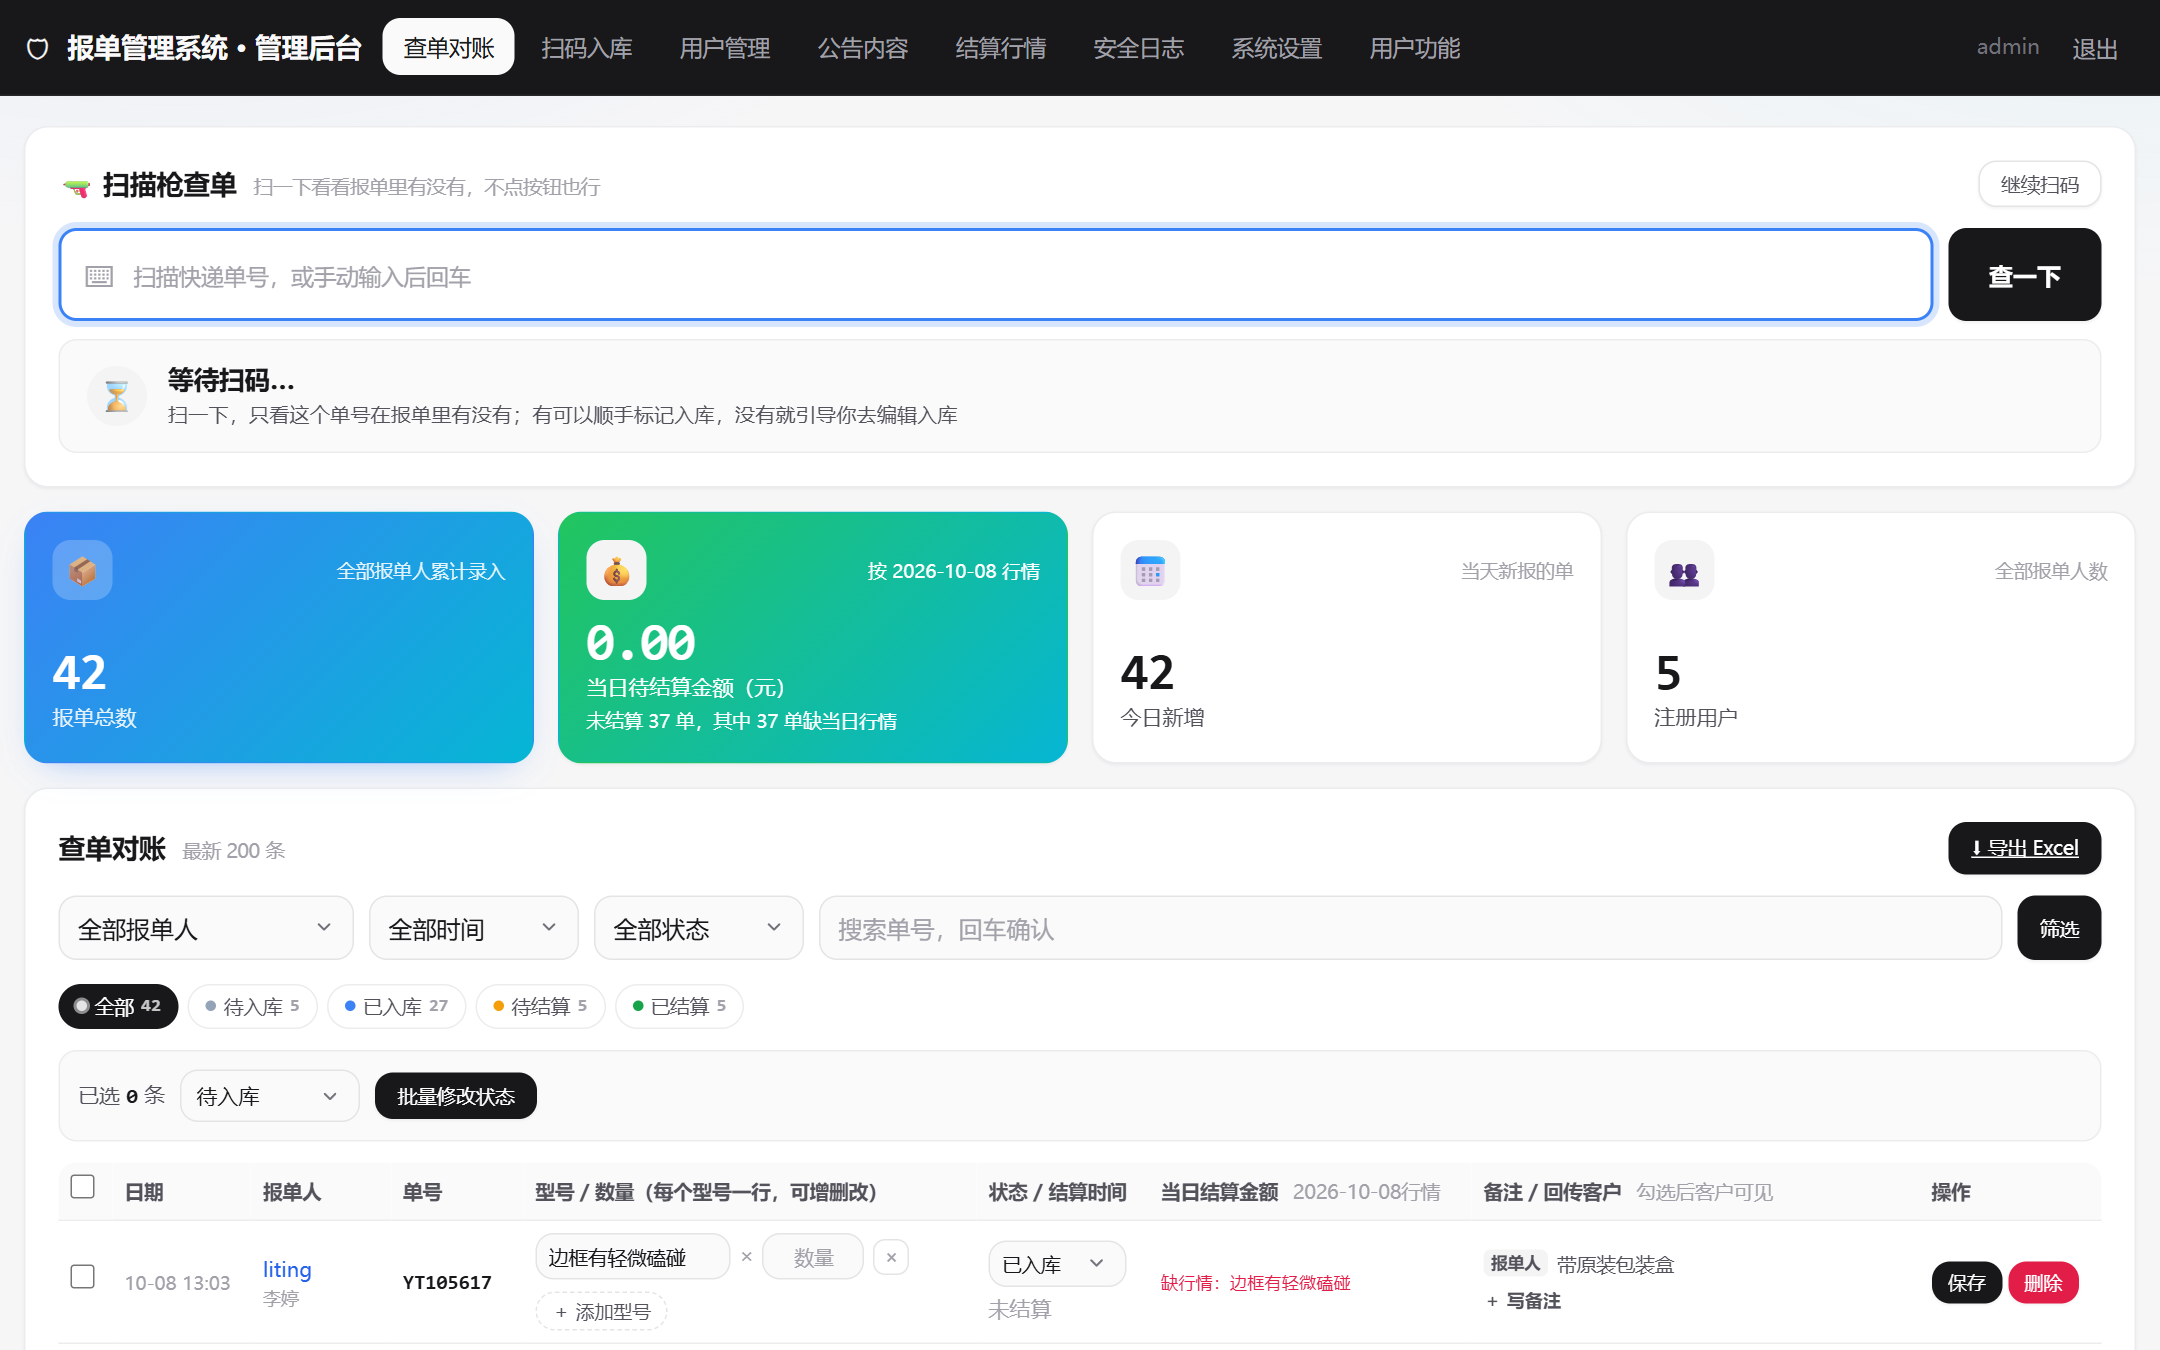Open 系统设置 tab
Image resolution: width=2160 pixels, height=1350 pixels.
(1277, 47)
